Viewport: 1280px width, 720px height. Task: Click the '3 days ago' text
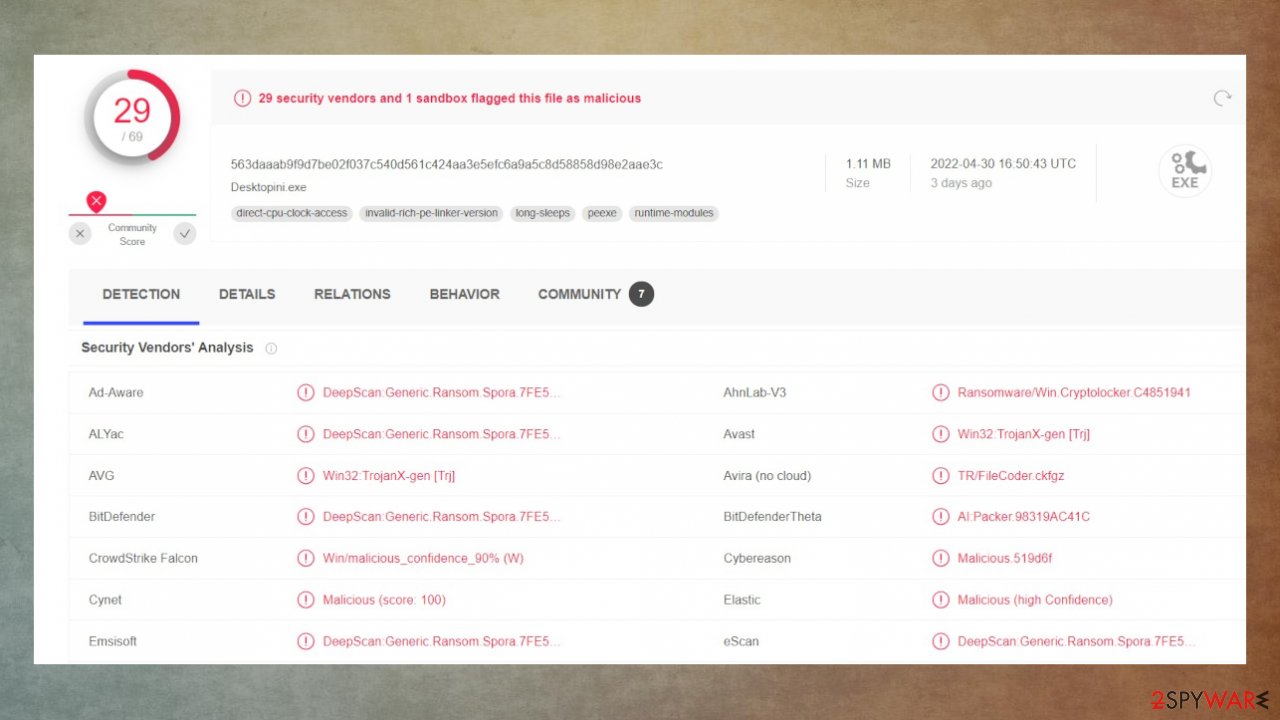click(x=961, y=183)
